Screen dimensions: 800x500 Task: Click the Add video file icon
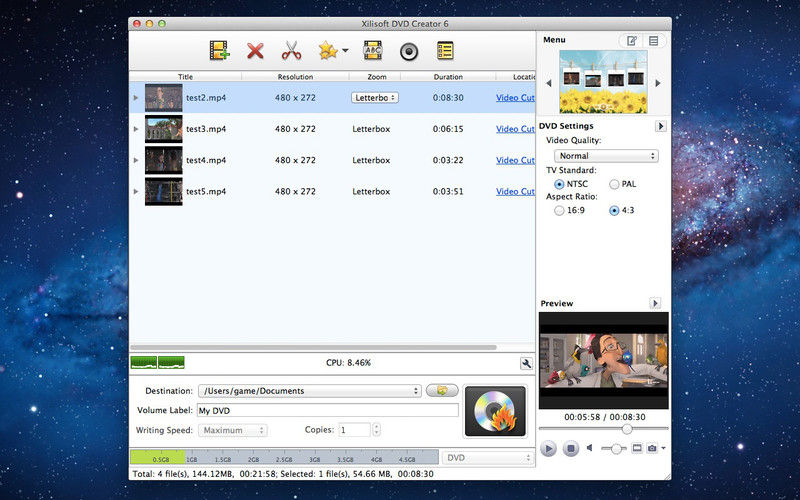coord(219,51)
